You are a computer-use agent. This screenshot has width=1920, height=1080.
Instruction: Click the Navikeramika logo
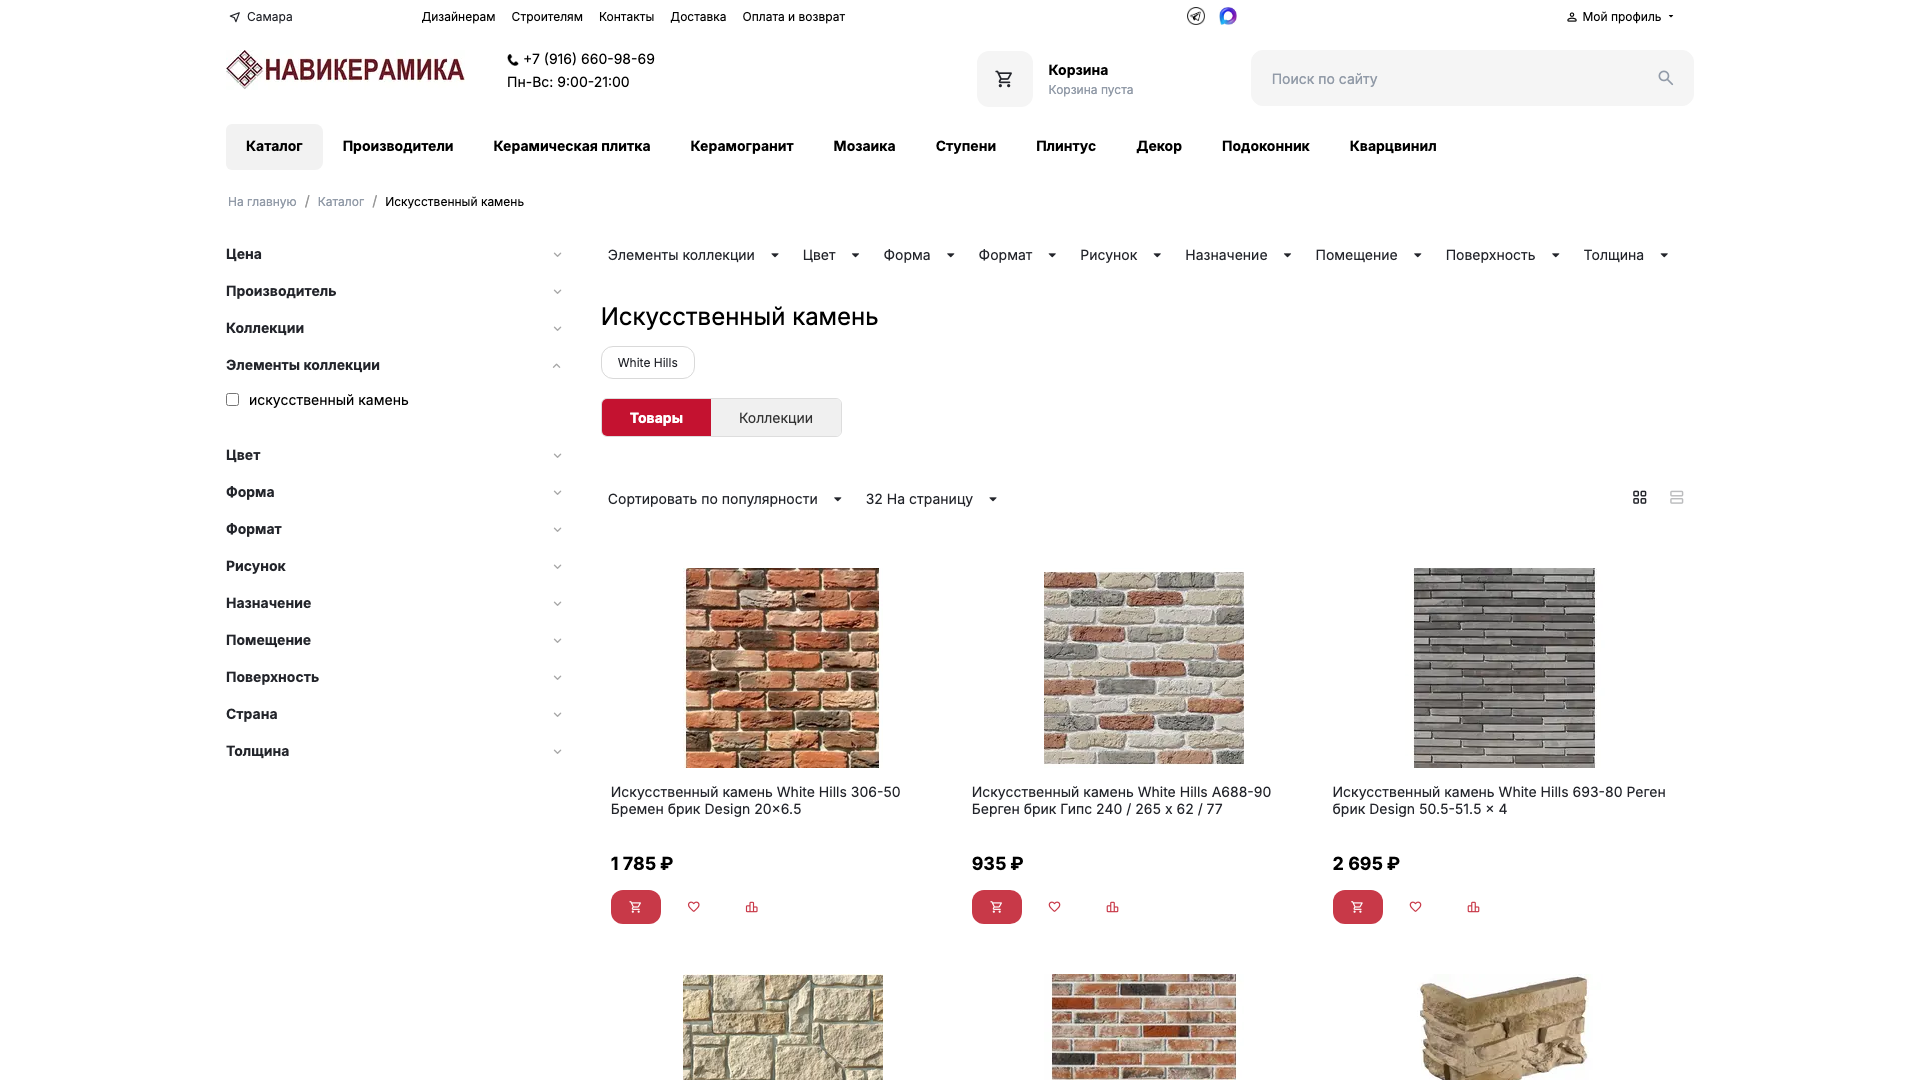point(345,69)
